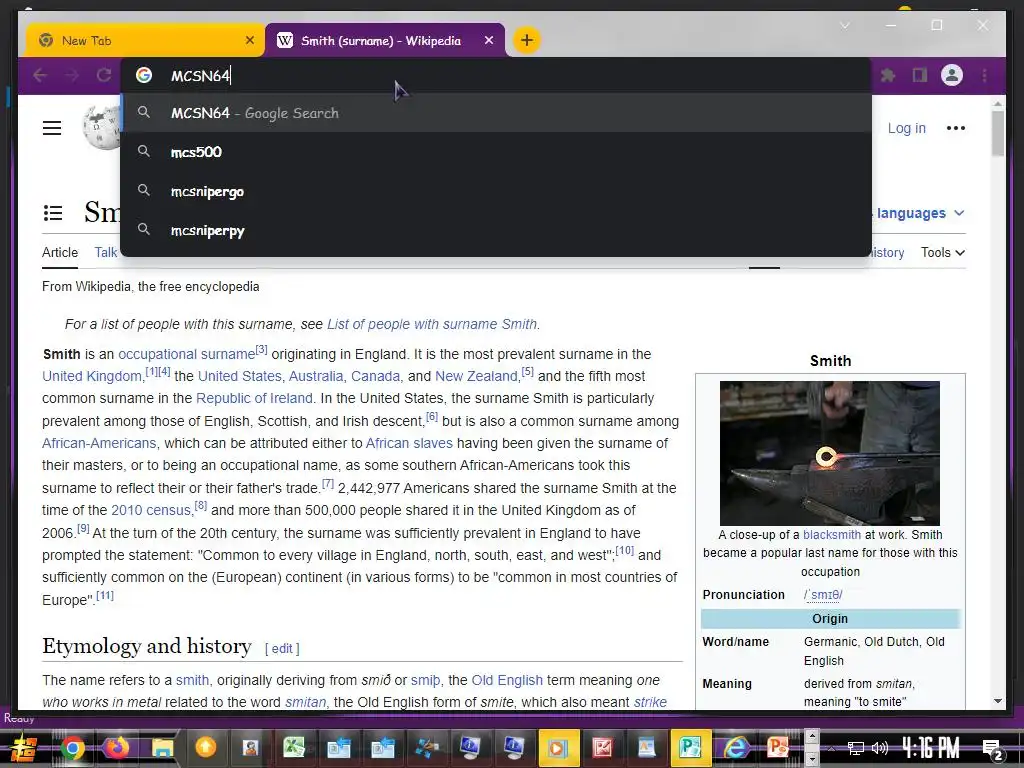This screenshot has width=1024, height=768.
Task: Open Chrome's three-dot menu
Action: [x=984, y=76]
